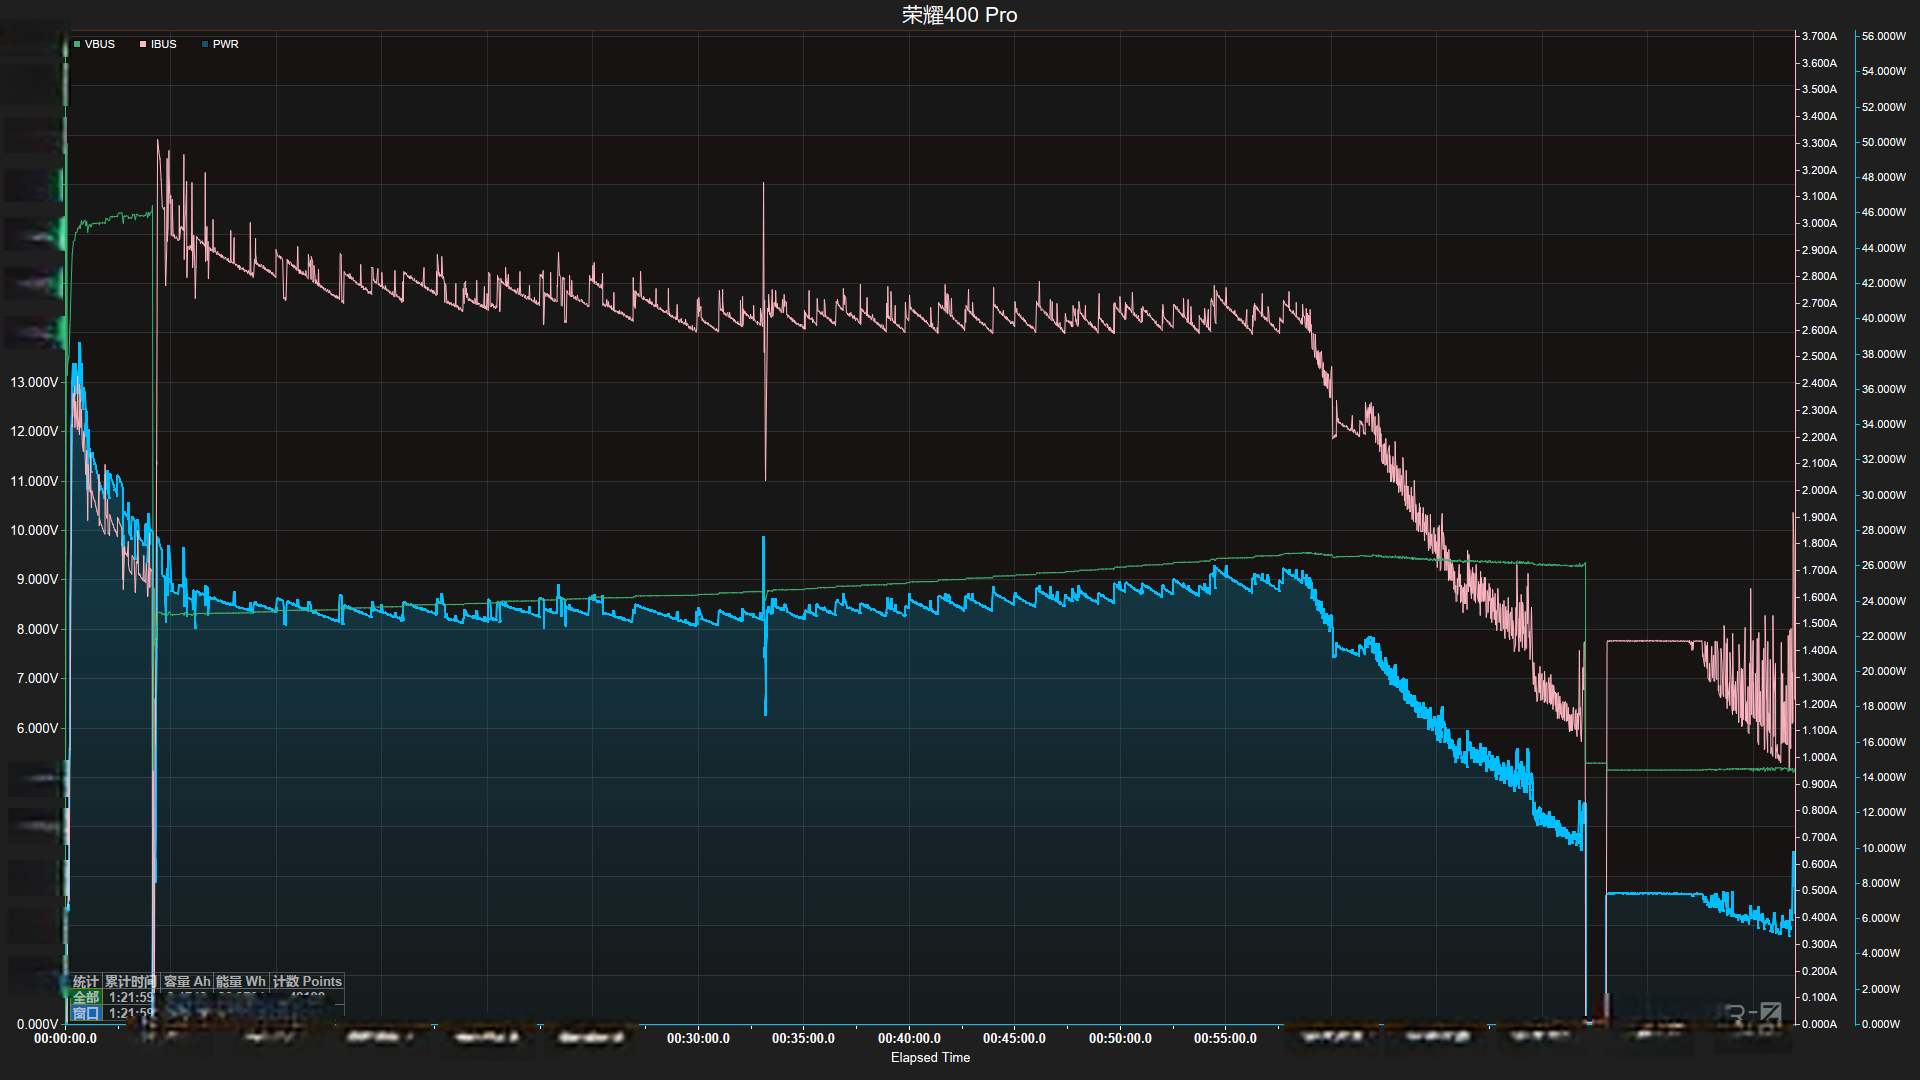This screenshot has width=1920, height=1080.
Task: Click the 1.500A current axis label
Action: pos(1819,623)
